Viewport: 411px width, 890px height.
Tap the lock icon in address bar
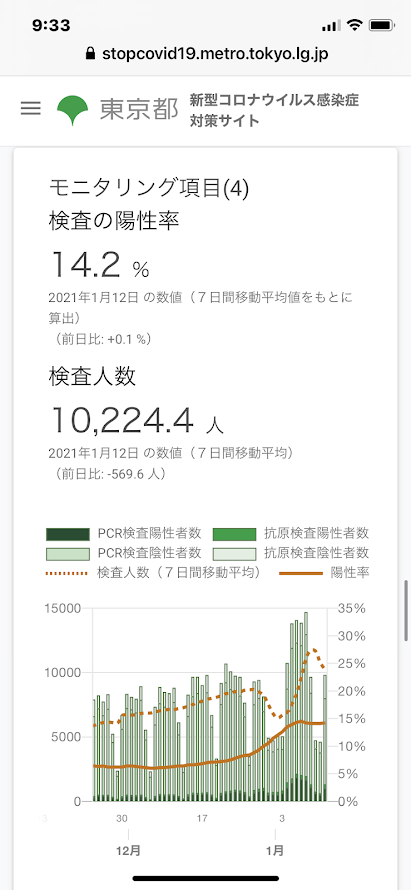[90, 54]
